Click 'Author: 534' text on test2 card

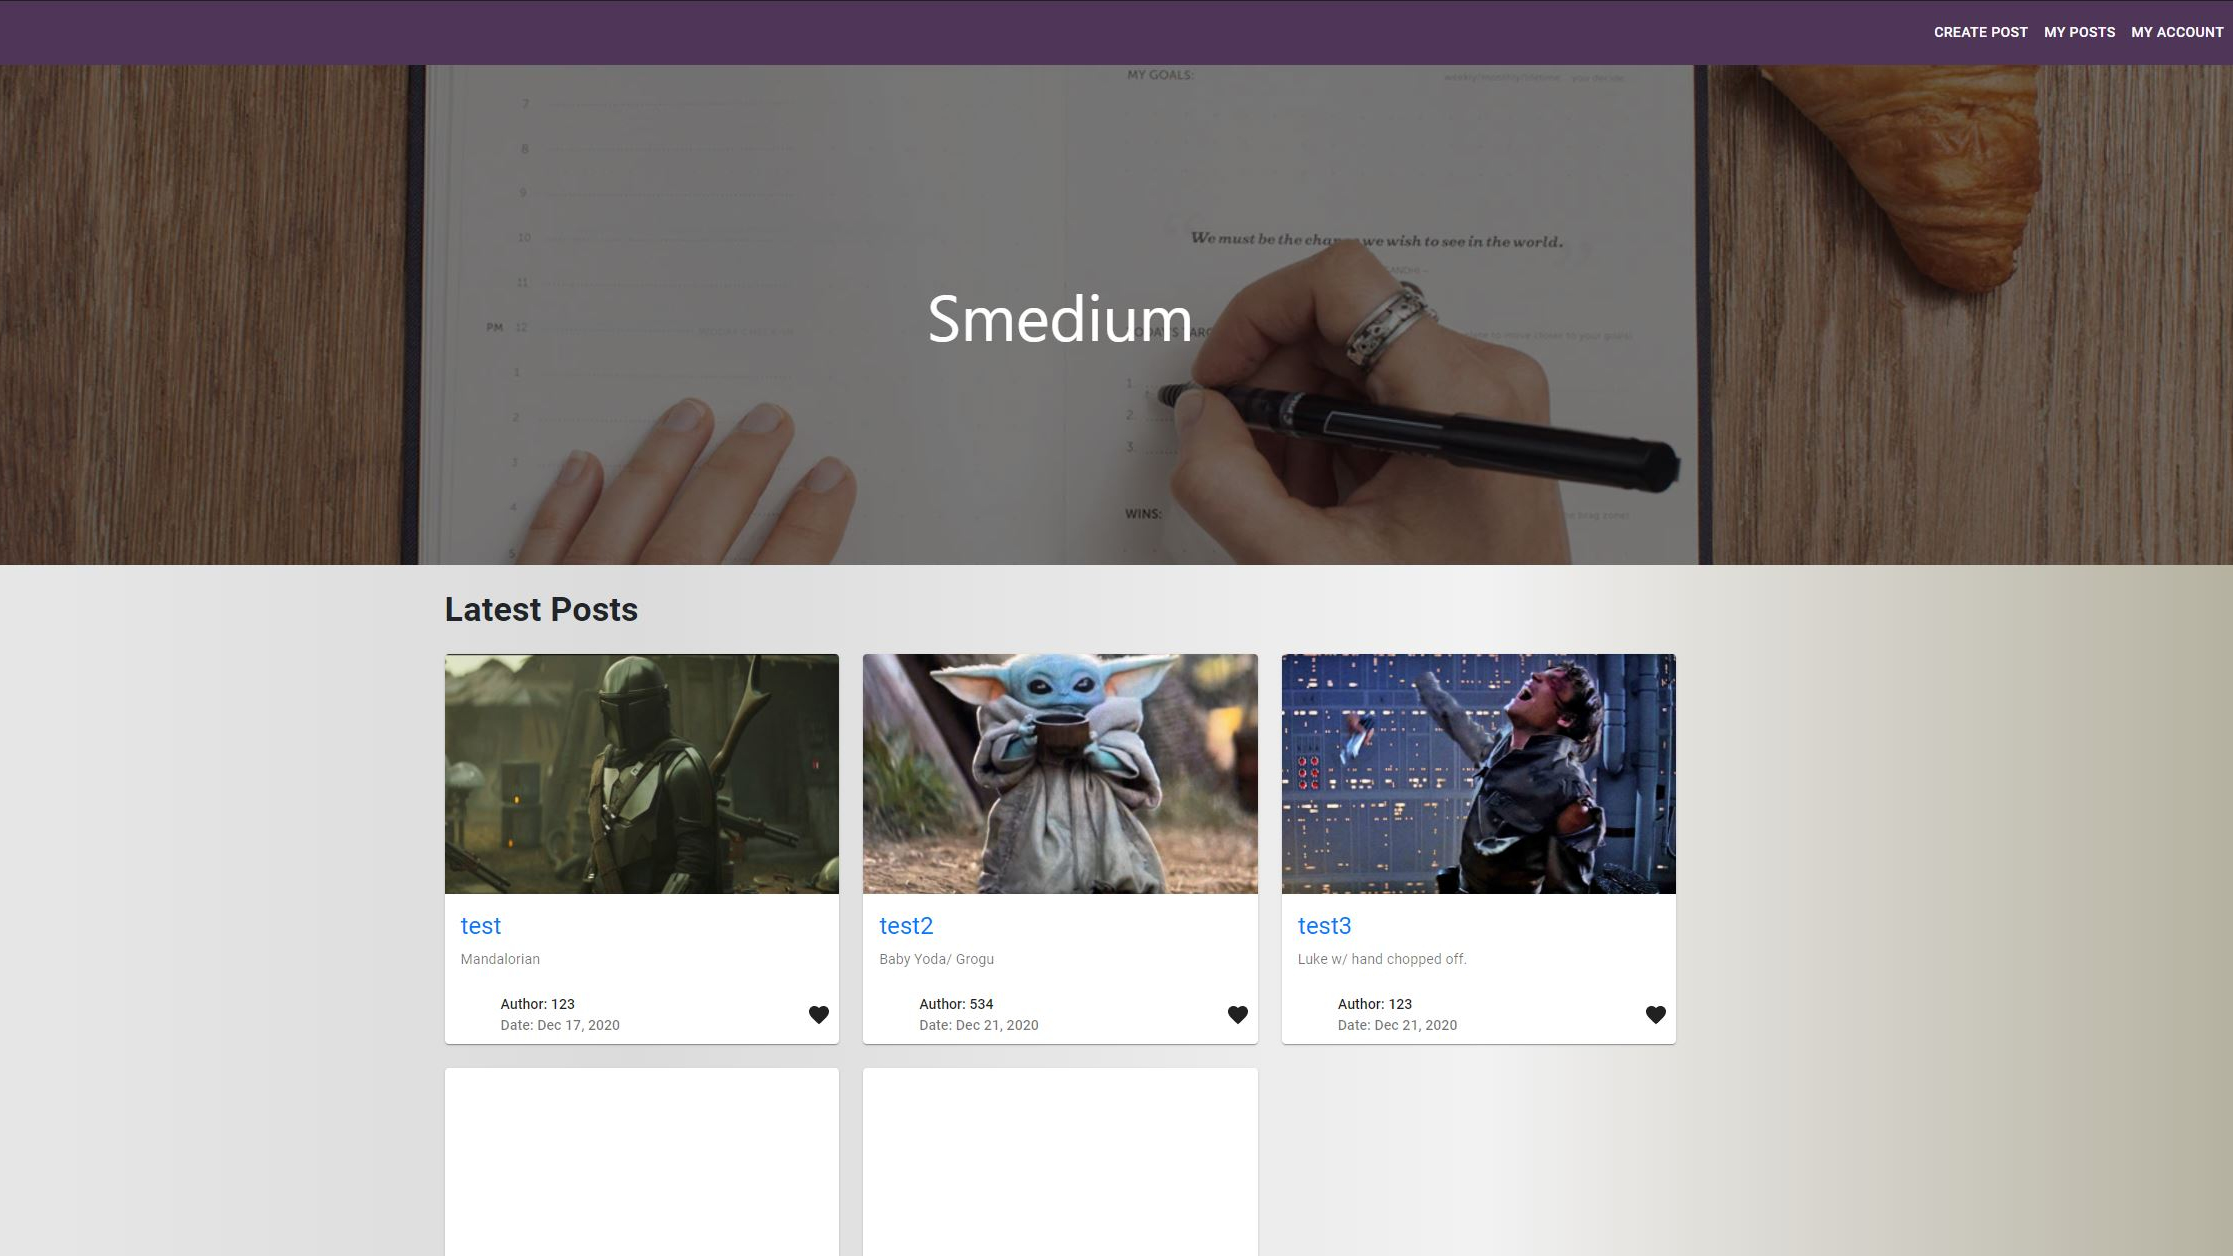(955, 1004)
